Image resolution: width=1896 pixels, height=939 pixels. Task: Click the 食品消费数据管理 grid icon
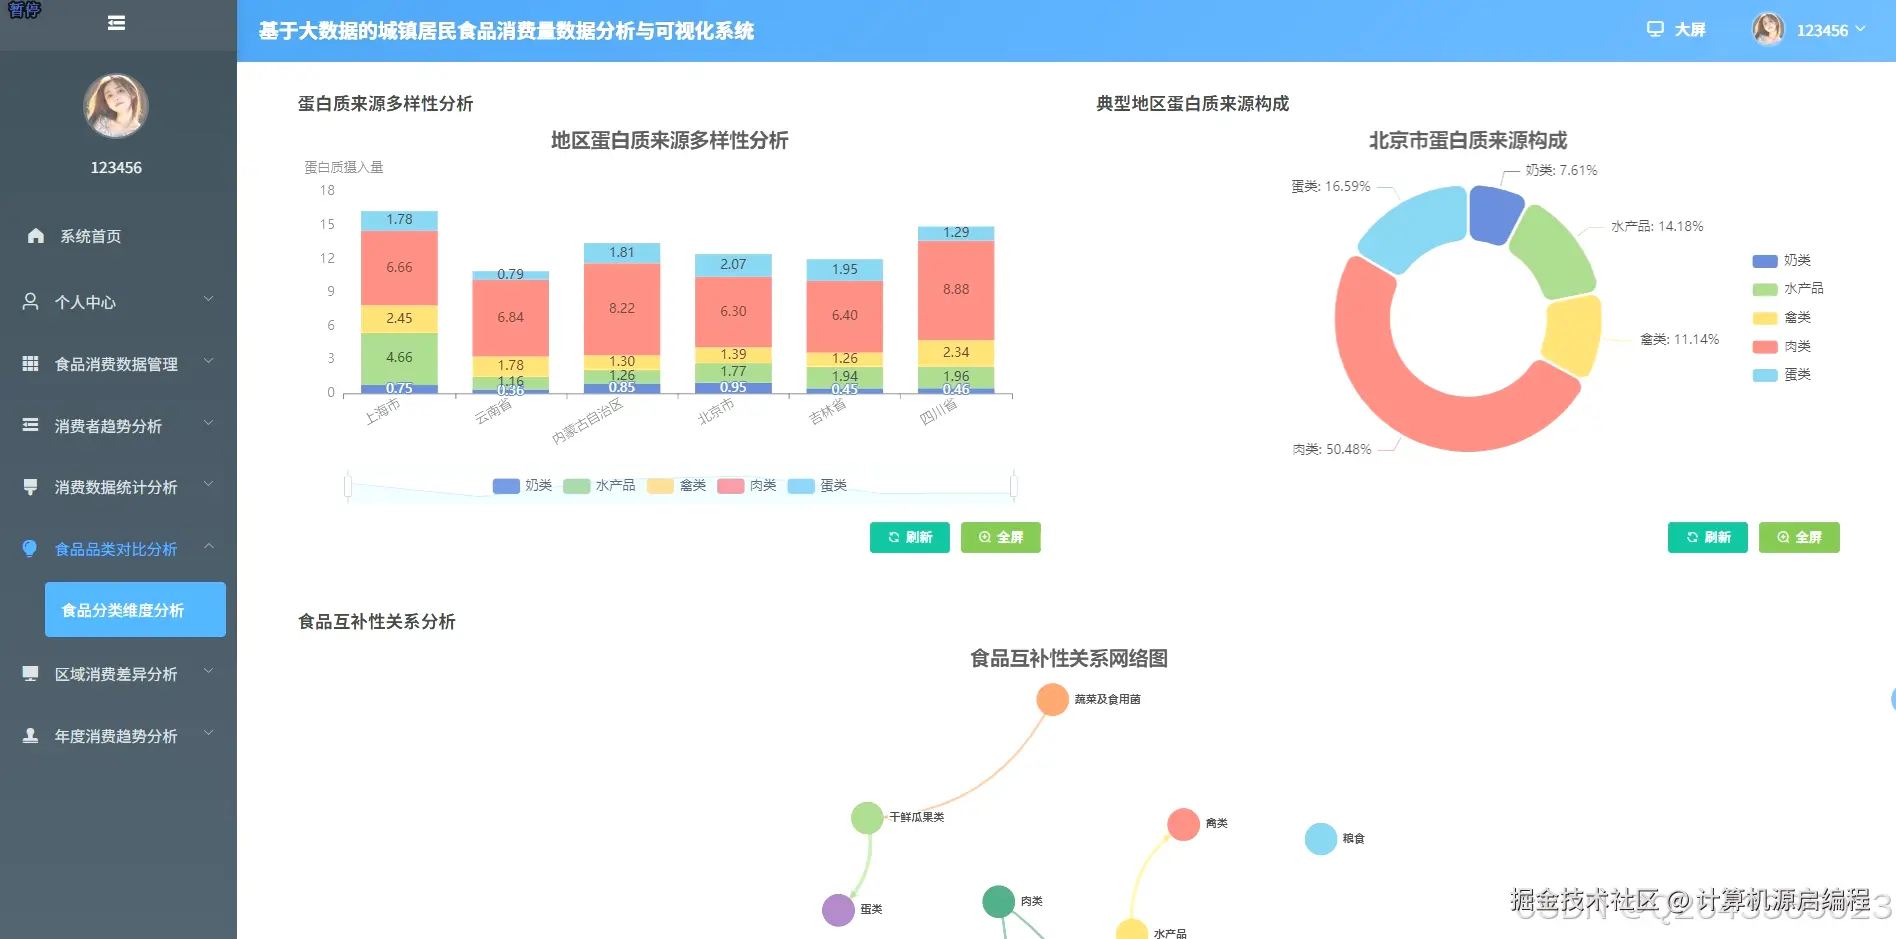(x=29, y=363)
